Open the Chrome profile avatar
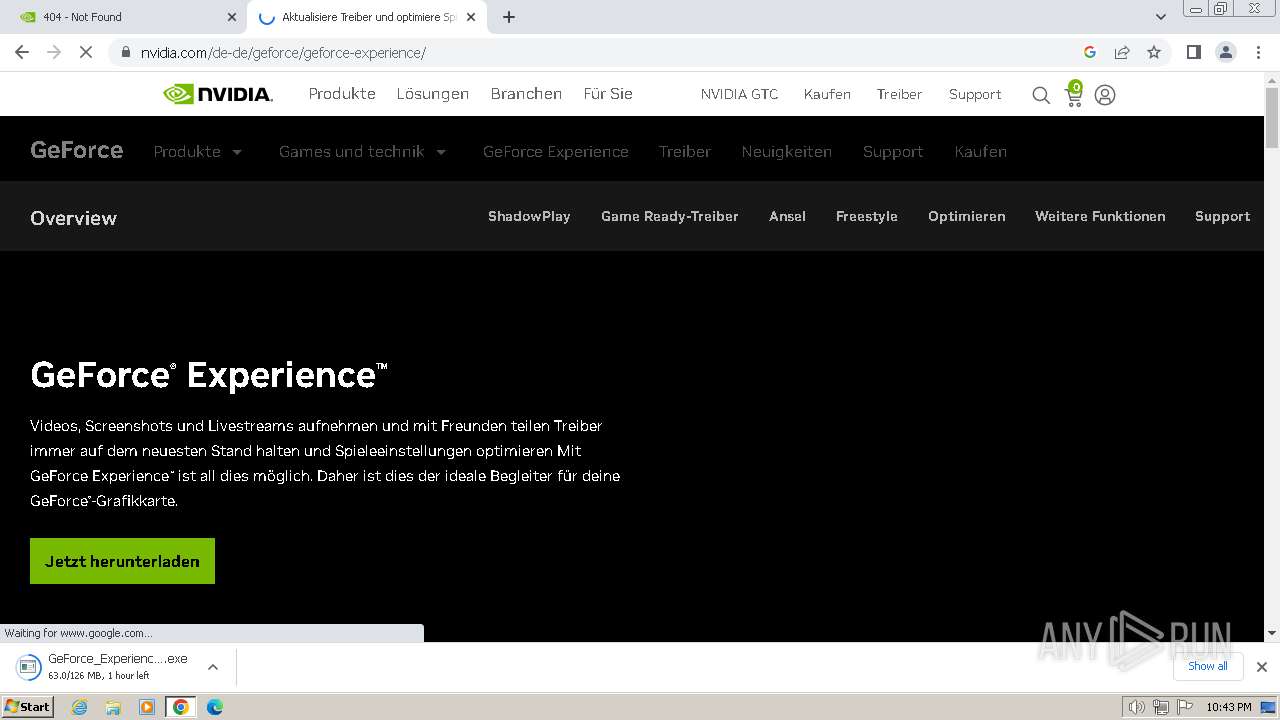 1226,52
